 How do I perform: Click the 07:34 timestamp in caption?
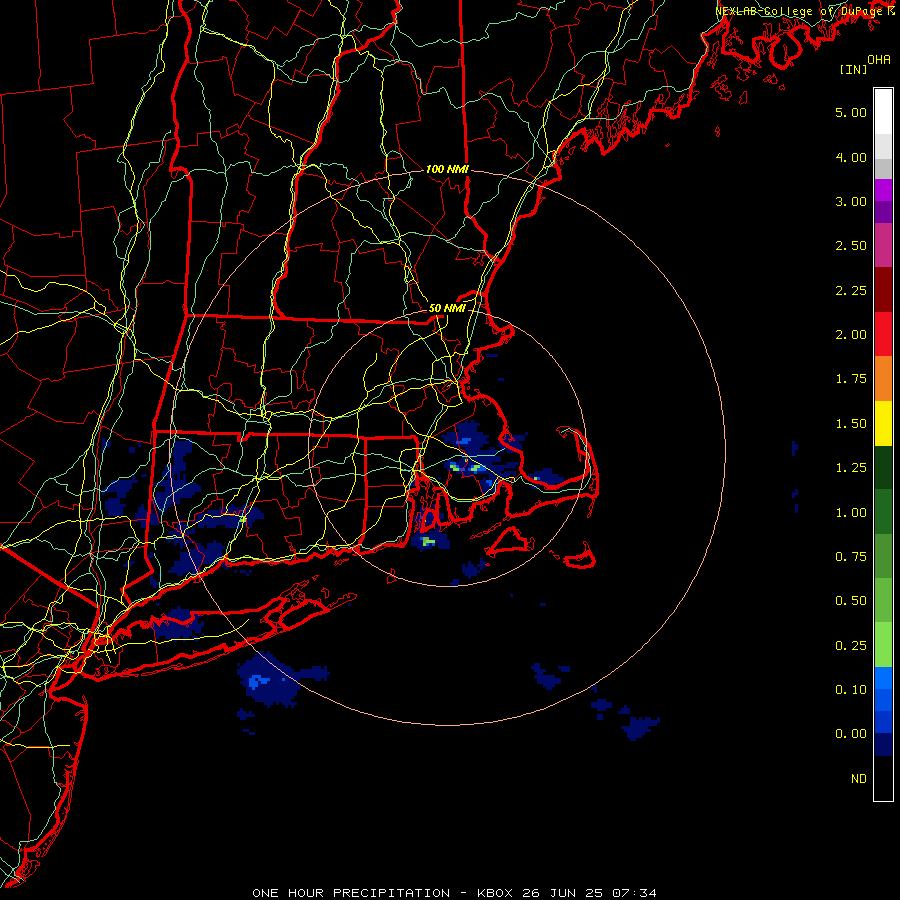pos(634,893)
